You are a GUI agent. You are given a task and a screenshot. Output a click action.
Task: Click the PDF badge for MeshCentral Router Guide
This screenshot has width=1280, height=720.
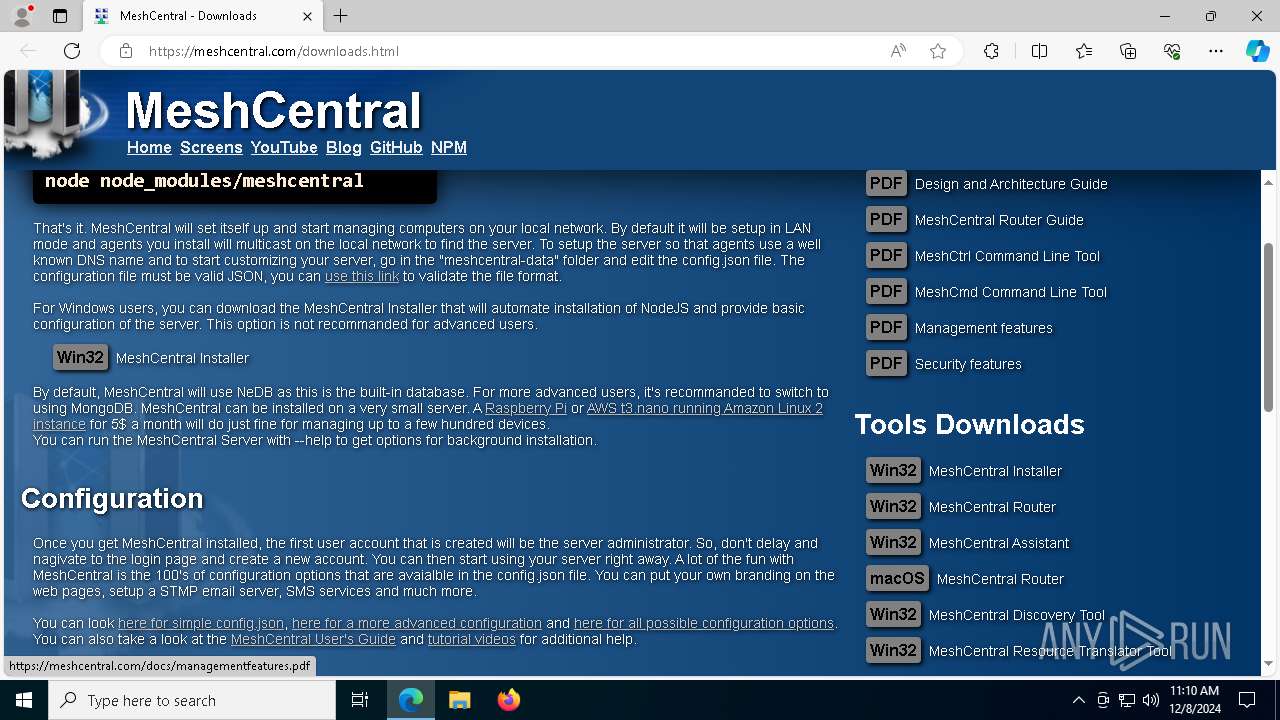pyautogui.click(x=886, y=219)
